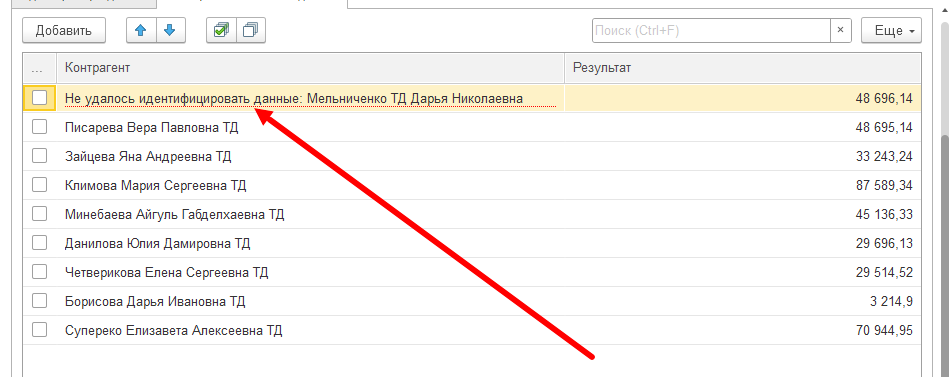Sort by the Контрагент column header
The image size is (951, 377).
click(x=311, y=68)
